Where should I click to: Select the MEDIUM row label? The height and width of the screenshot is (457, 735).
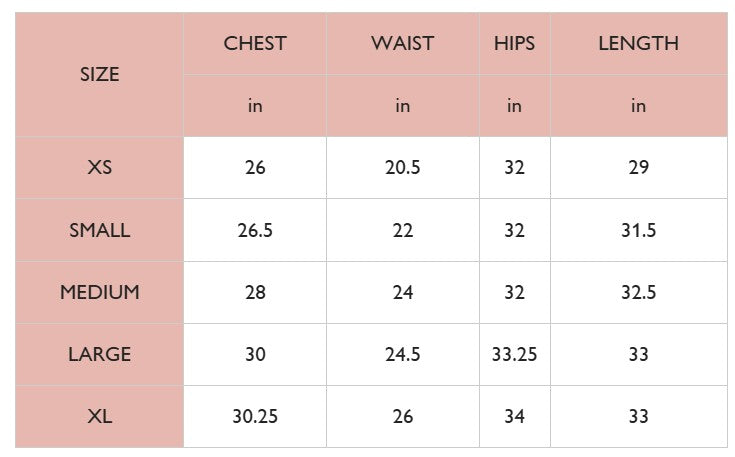click(x=99, y=292)
